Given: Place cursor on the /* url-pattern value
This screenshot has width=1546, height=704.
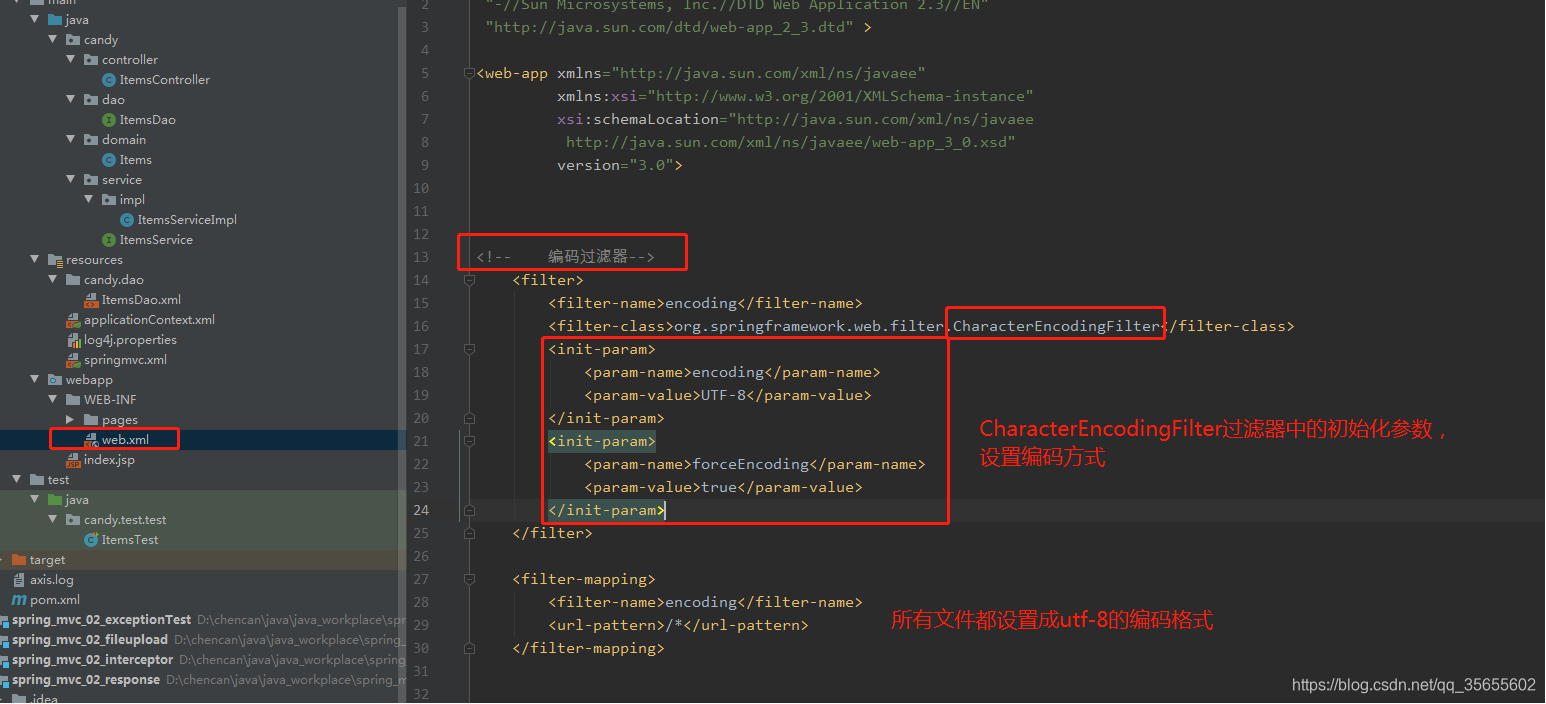Looking at the screenshot, I should pyautogui.click(x=674, y=625).
